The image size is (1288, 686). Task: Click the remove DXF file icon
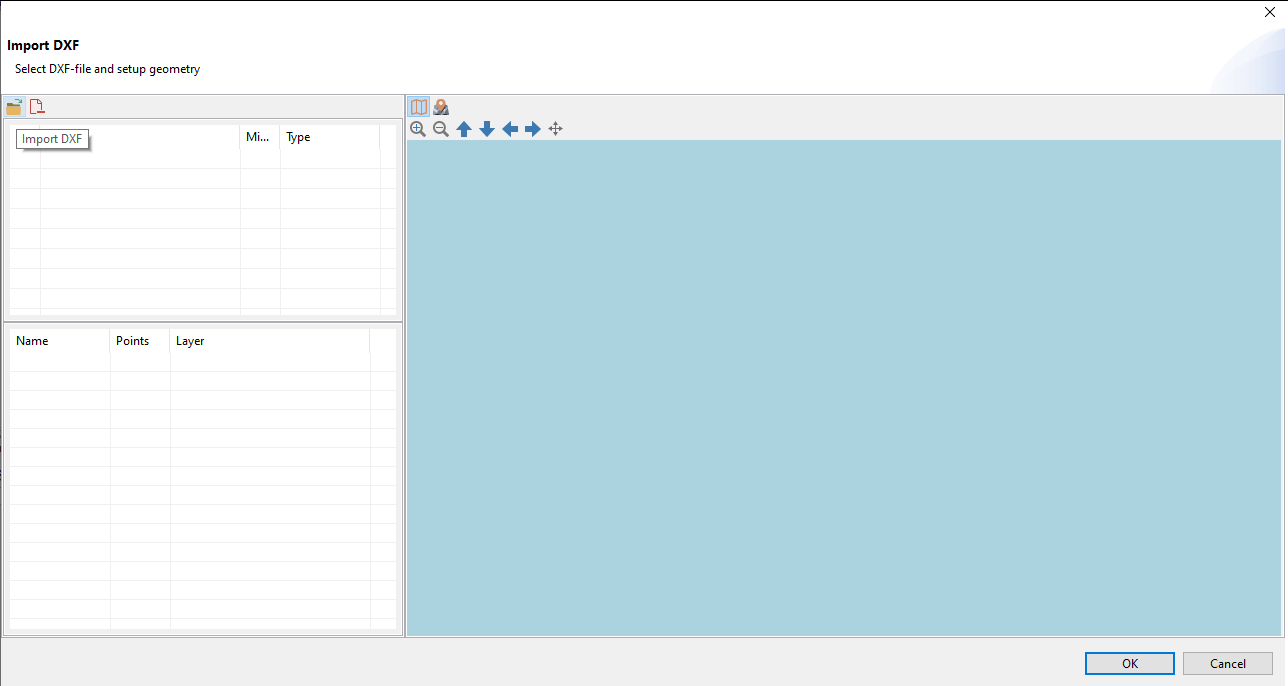(37, 107)
